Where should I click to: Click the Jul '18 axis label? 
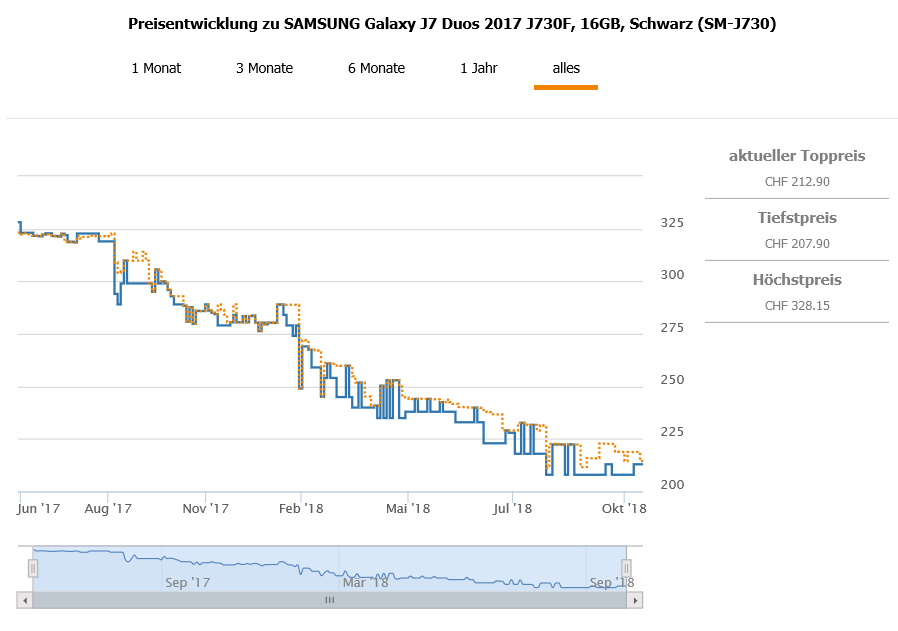(512, 508)
